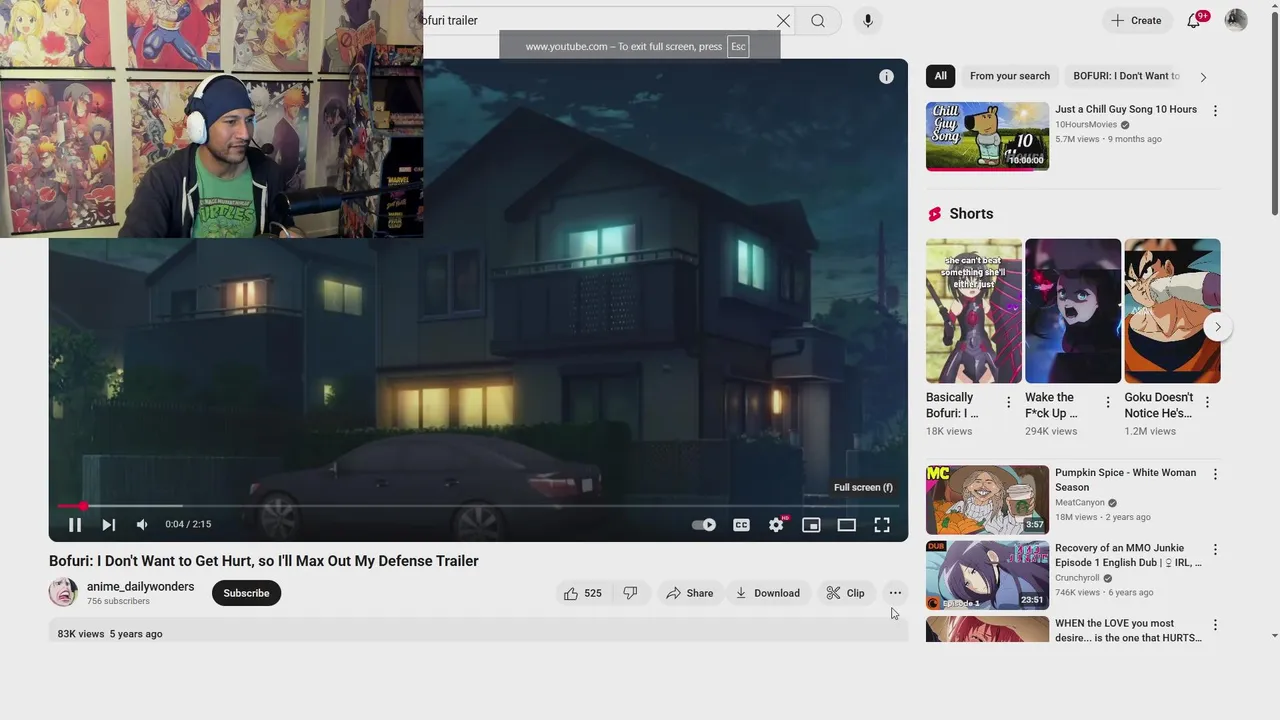The image size is (1280, 720).
Task: Download the video
Action: point(767,593)
